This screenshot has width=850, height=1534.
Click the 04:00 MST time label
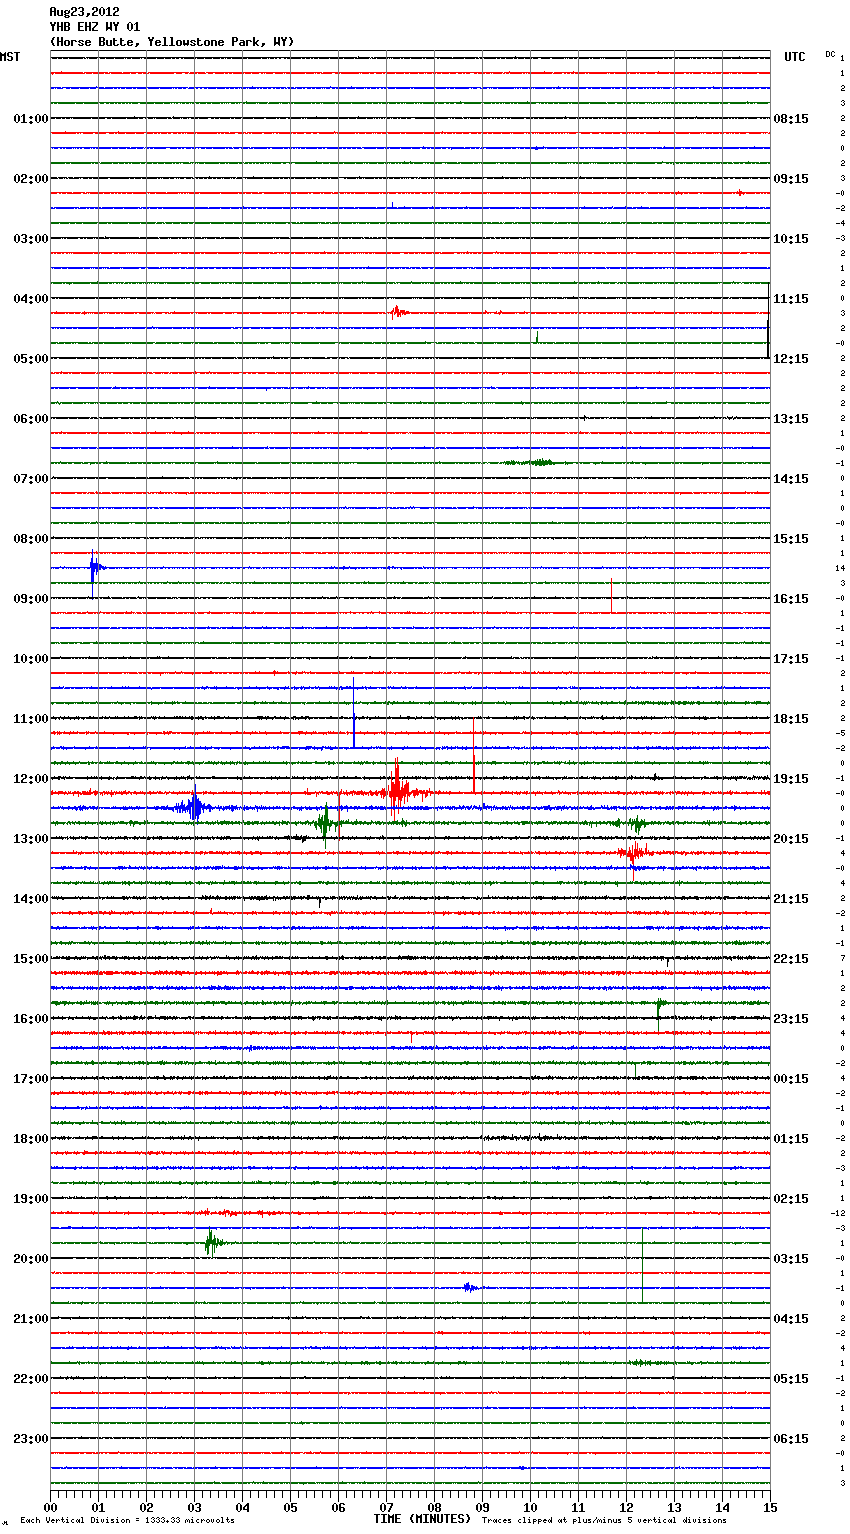click(x=30, y=299)
